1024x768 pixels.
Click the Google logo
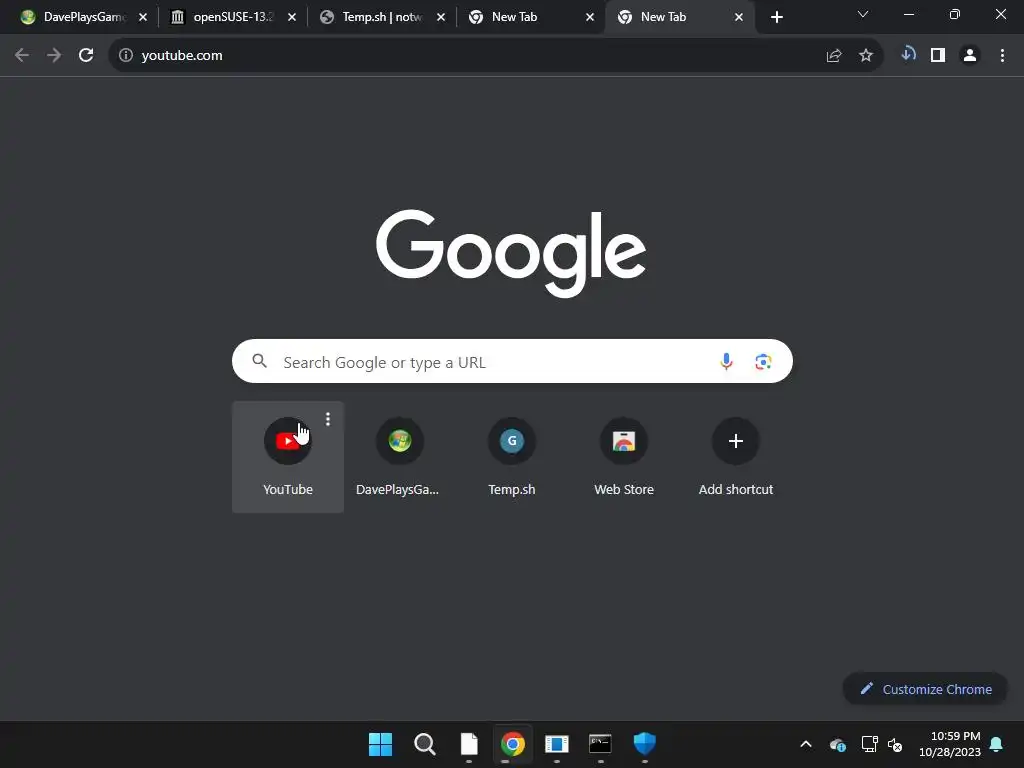click(511, 253)
